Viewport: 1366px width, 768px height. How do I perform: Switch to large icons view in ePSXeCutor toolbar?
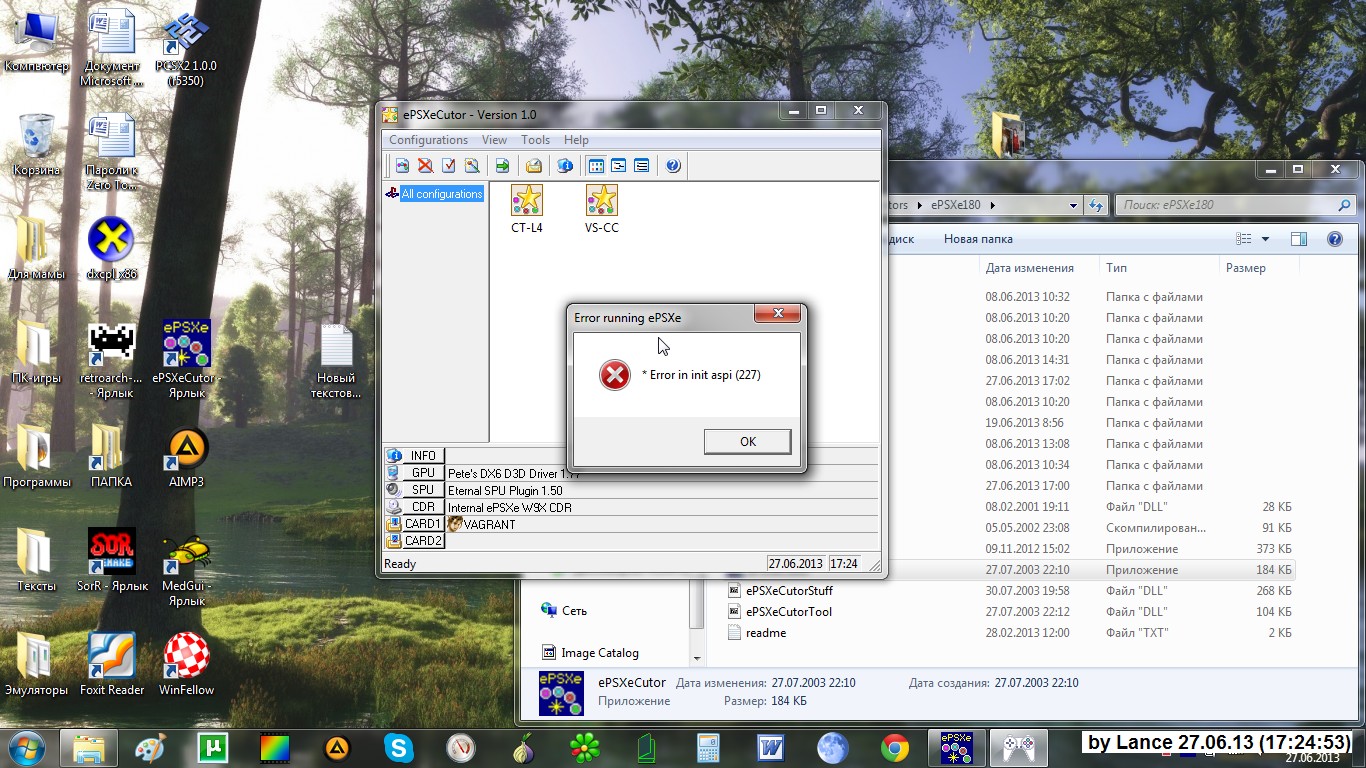pos(597,166)
